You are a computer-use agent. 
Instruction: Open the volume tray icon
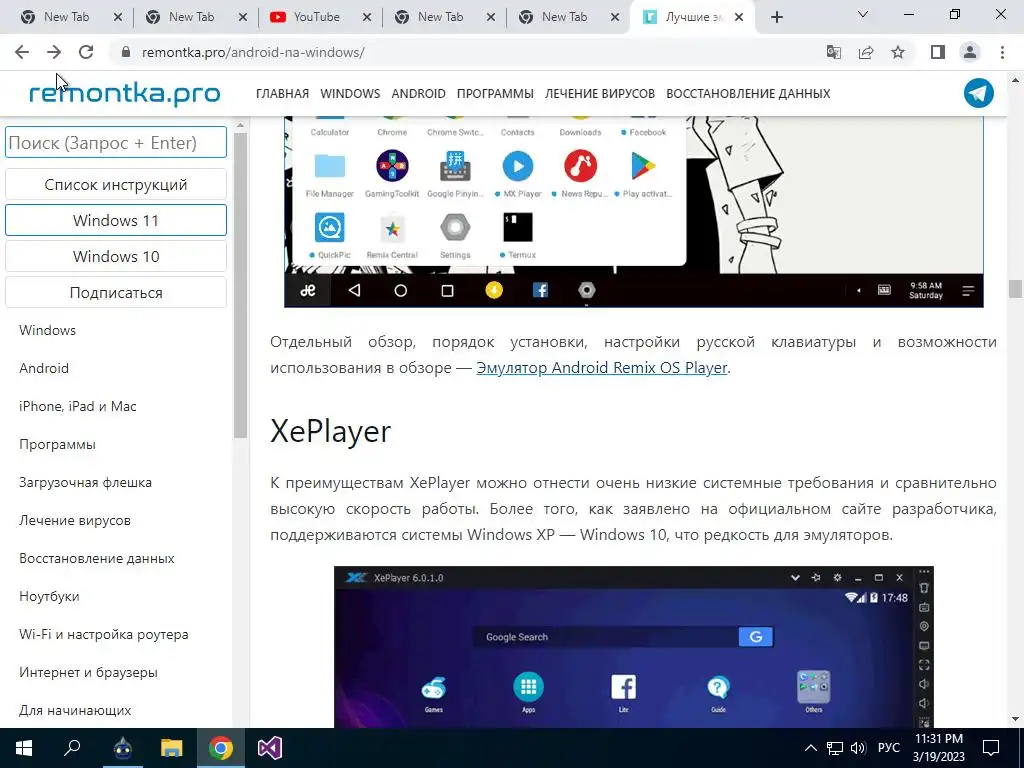coord(858,748)
